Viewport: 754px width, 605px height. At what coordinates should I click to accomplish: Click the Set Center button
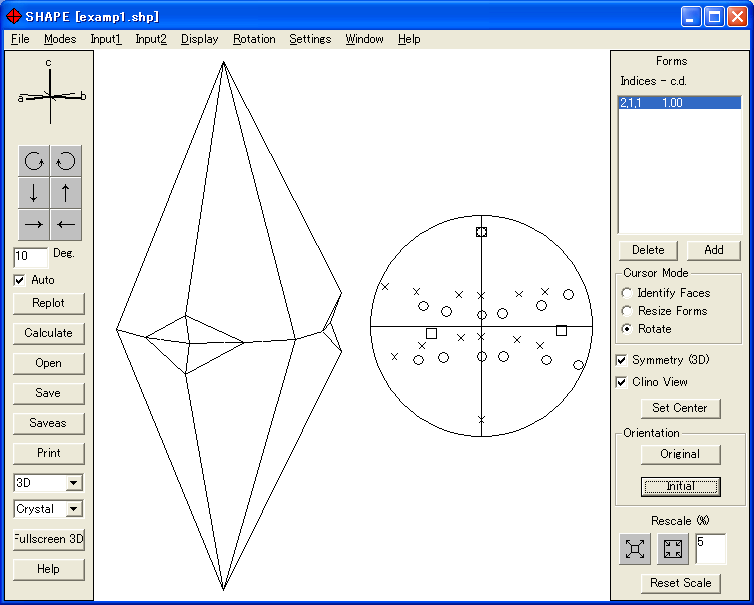680,408
